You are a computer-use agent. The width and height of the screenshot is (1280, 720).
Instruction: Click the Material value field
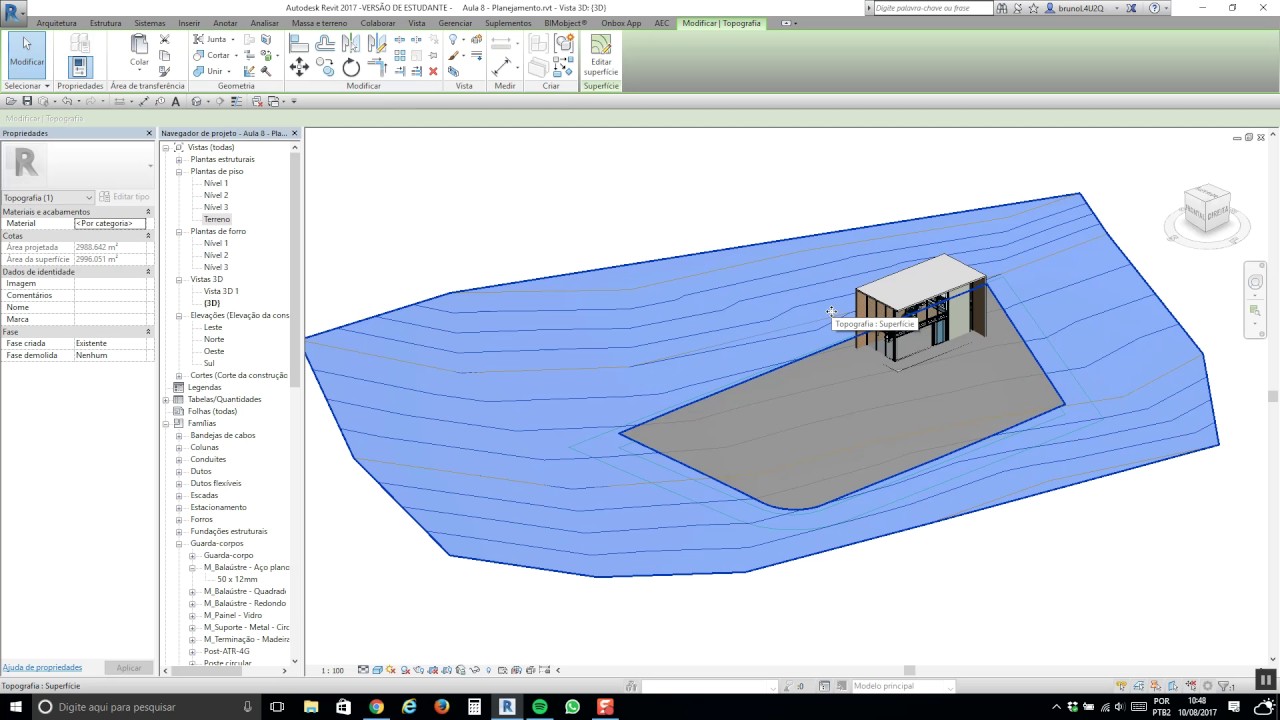(x=110, y=224)
